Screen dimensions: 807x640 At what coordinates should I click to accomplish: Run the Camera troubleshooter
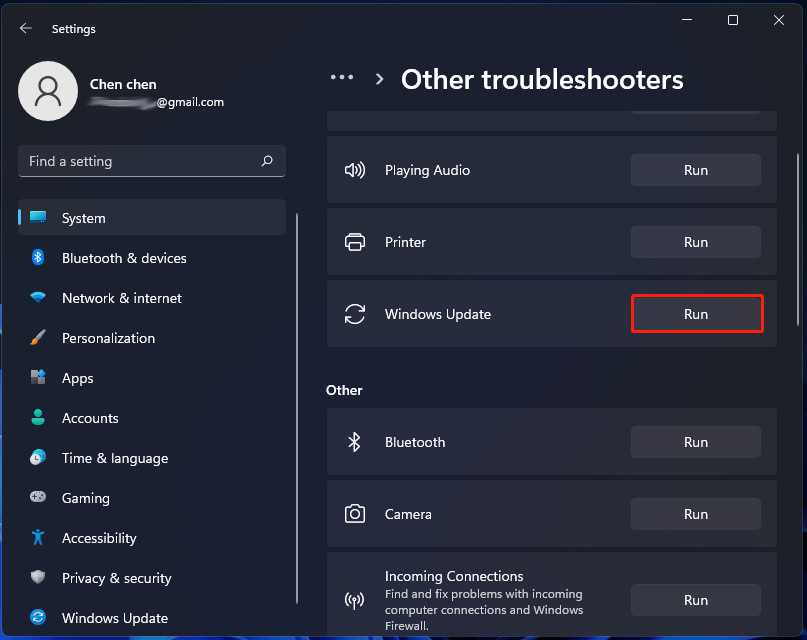[696, 514]
